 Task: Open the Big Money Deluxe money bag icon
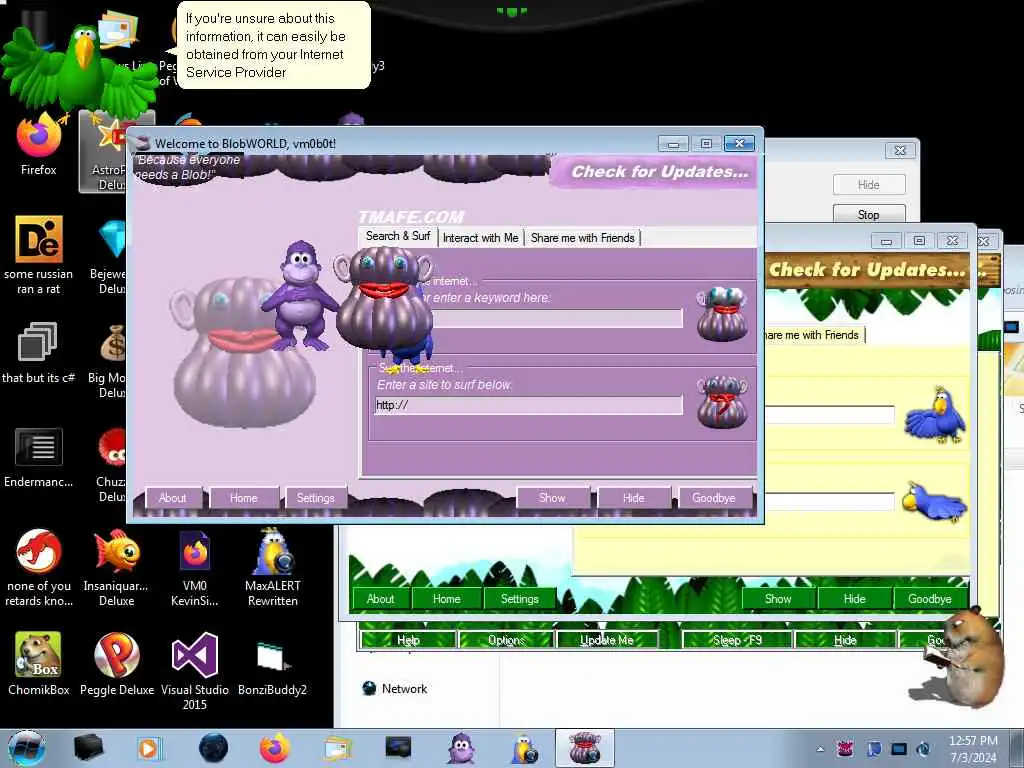point(112,359)
